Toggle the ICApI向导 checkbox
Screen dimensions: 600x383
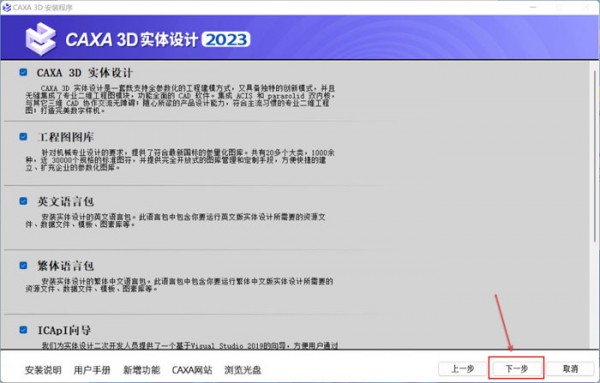click(23, 330)
